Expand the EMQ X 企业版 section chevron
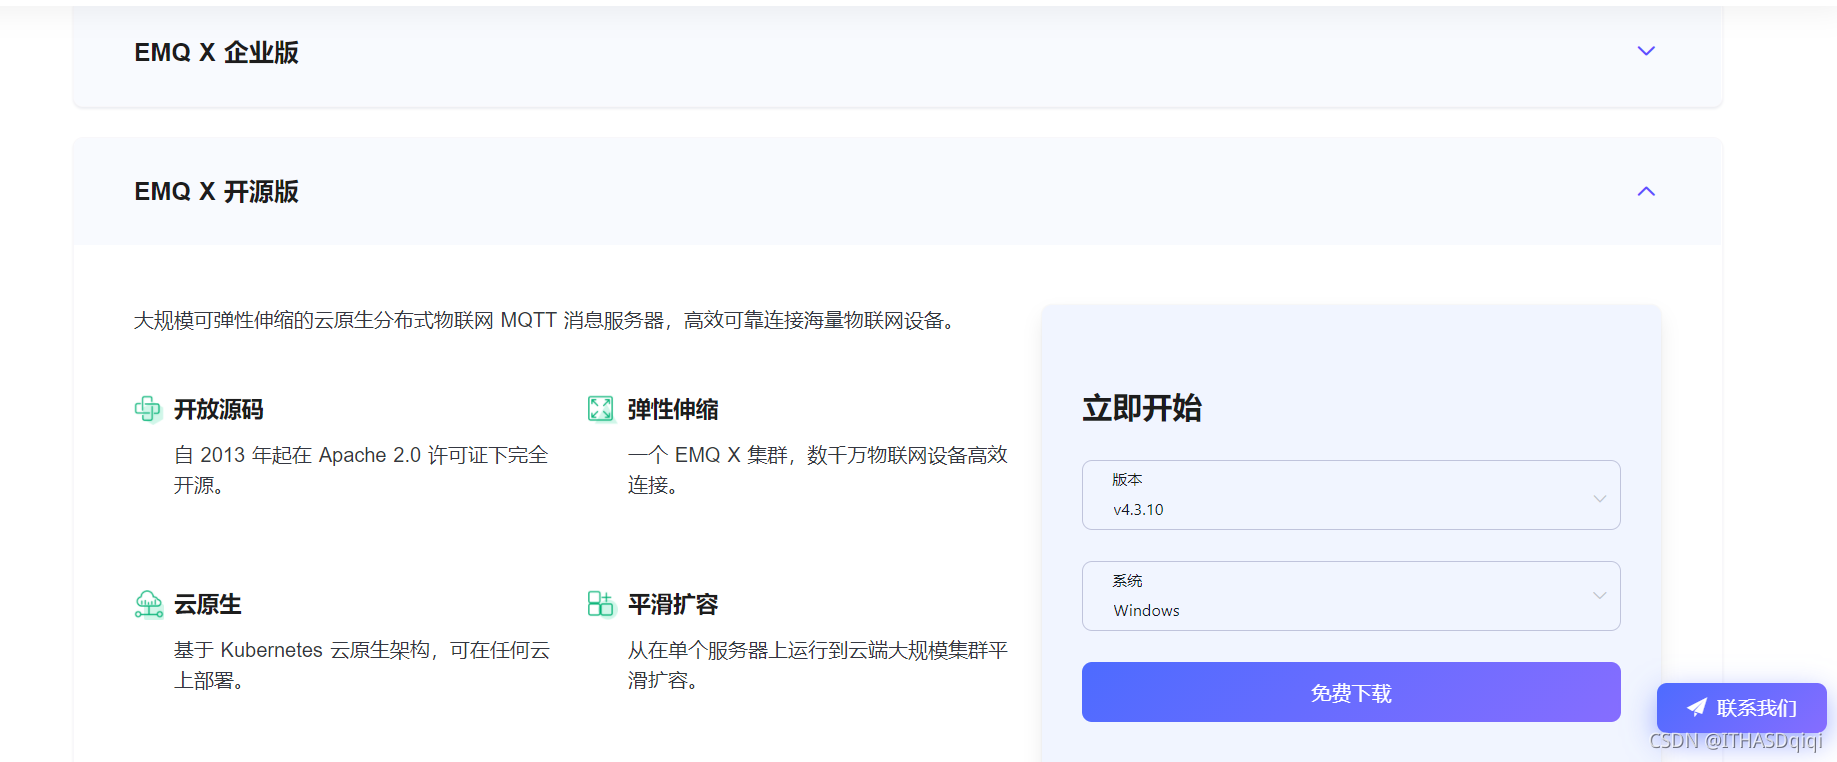This screenshot has width=1837, height=762. pos(1646,51)
